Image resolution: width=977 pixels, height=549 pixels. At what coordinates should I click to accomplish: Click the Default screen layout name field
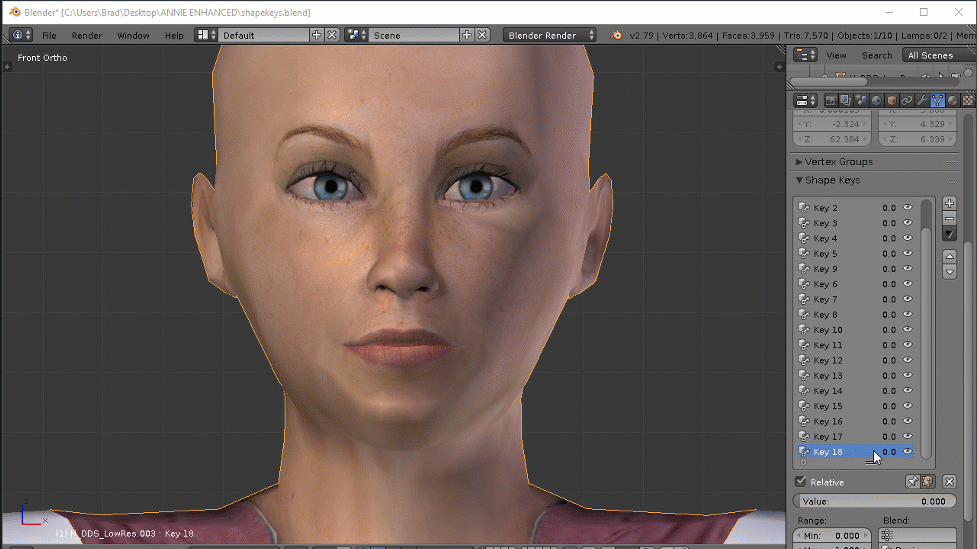point(264,35)
